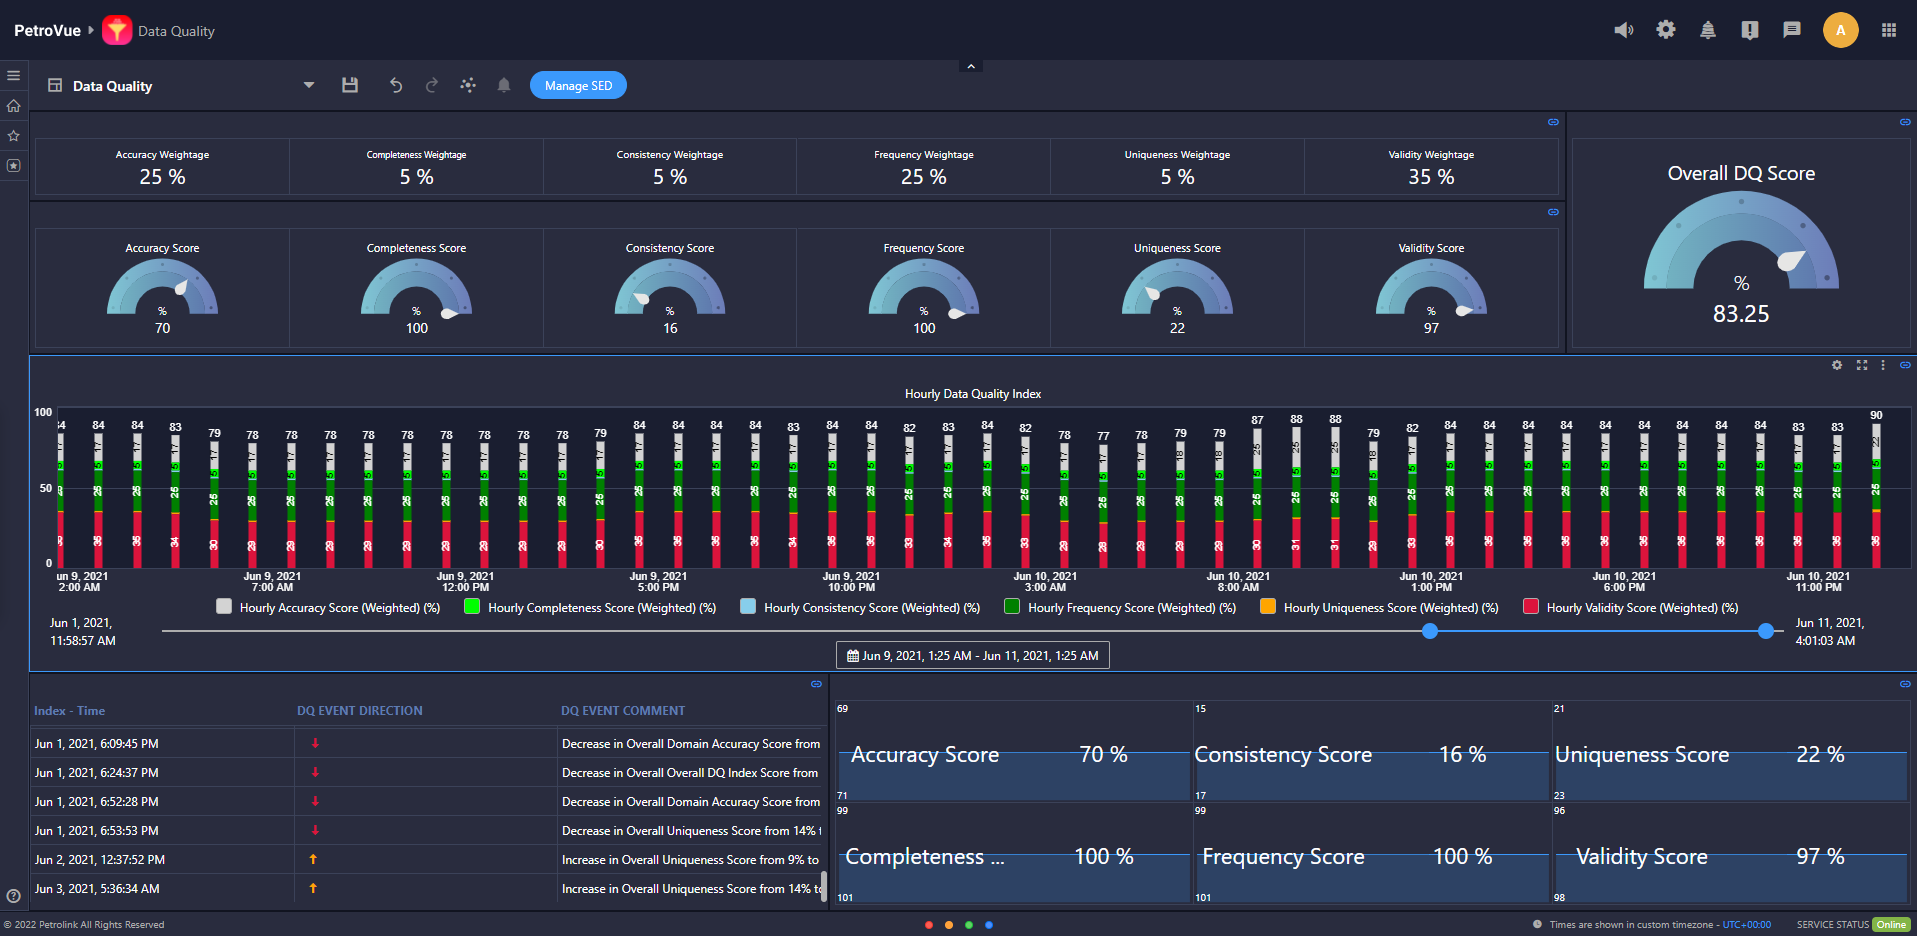
Task: Save the Data Quality dashboard
Action: coord(350,86)
